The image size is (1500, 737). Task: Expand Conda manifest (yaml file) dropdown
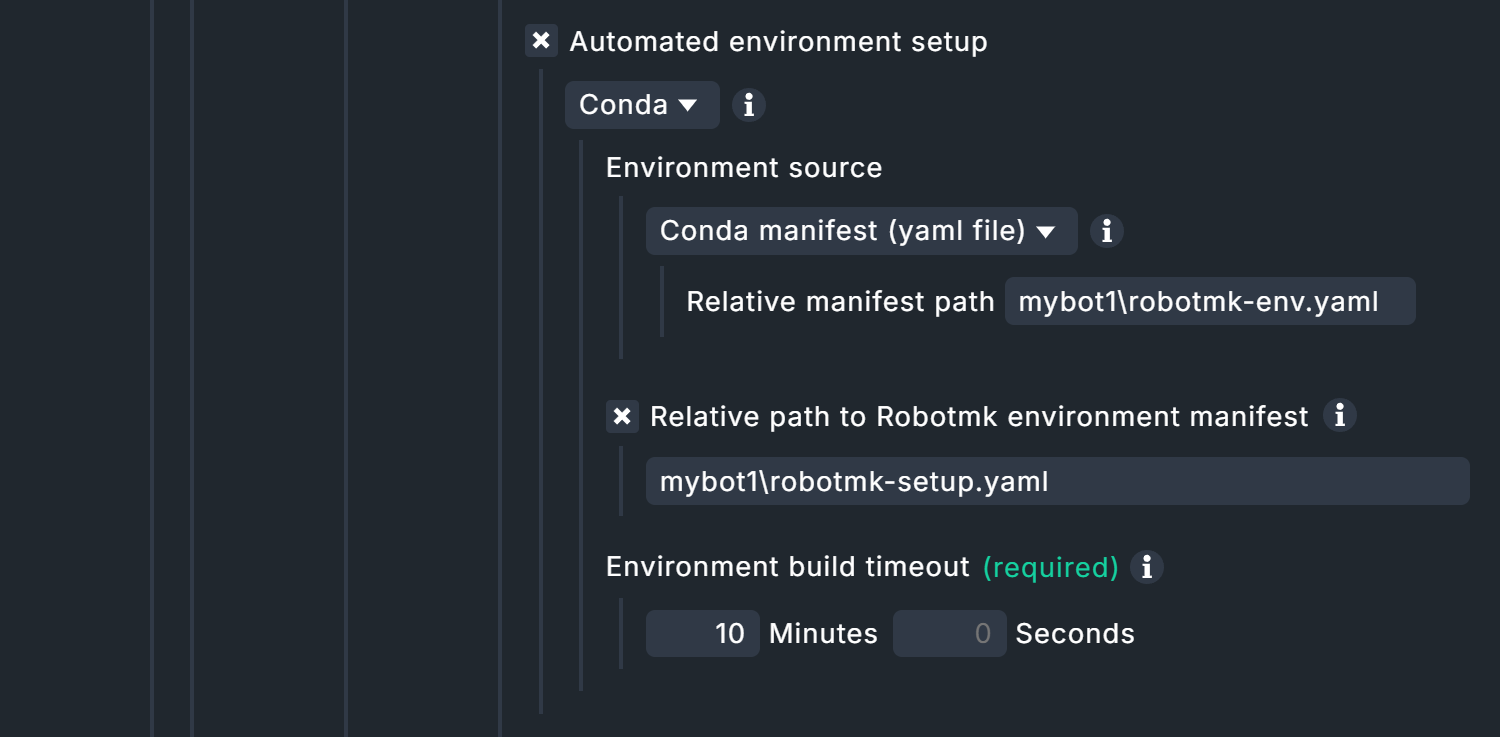[860, 231]
